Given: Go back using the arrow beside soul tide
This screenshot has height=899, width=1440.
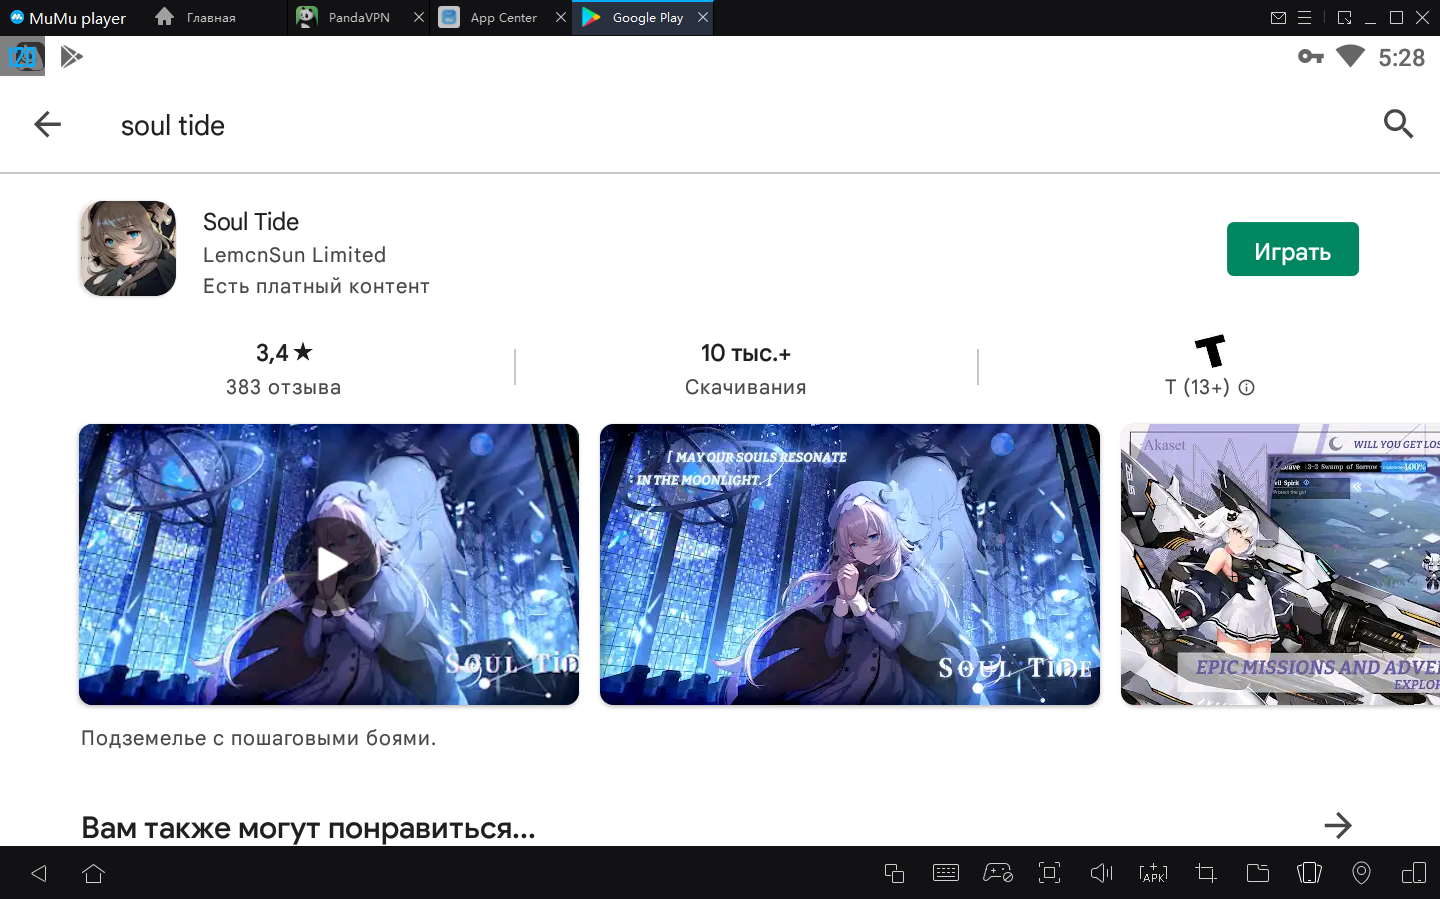Looking at the screenshot, I should pyautogui.click(x=47, y=124).
